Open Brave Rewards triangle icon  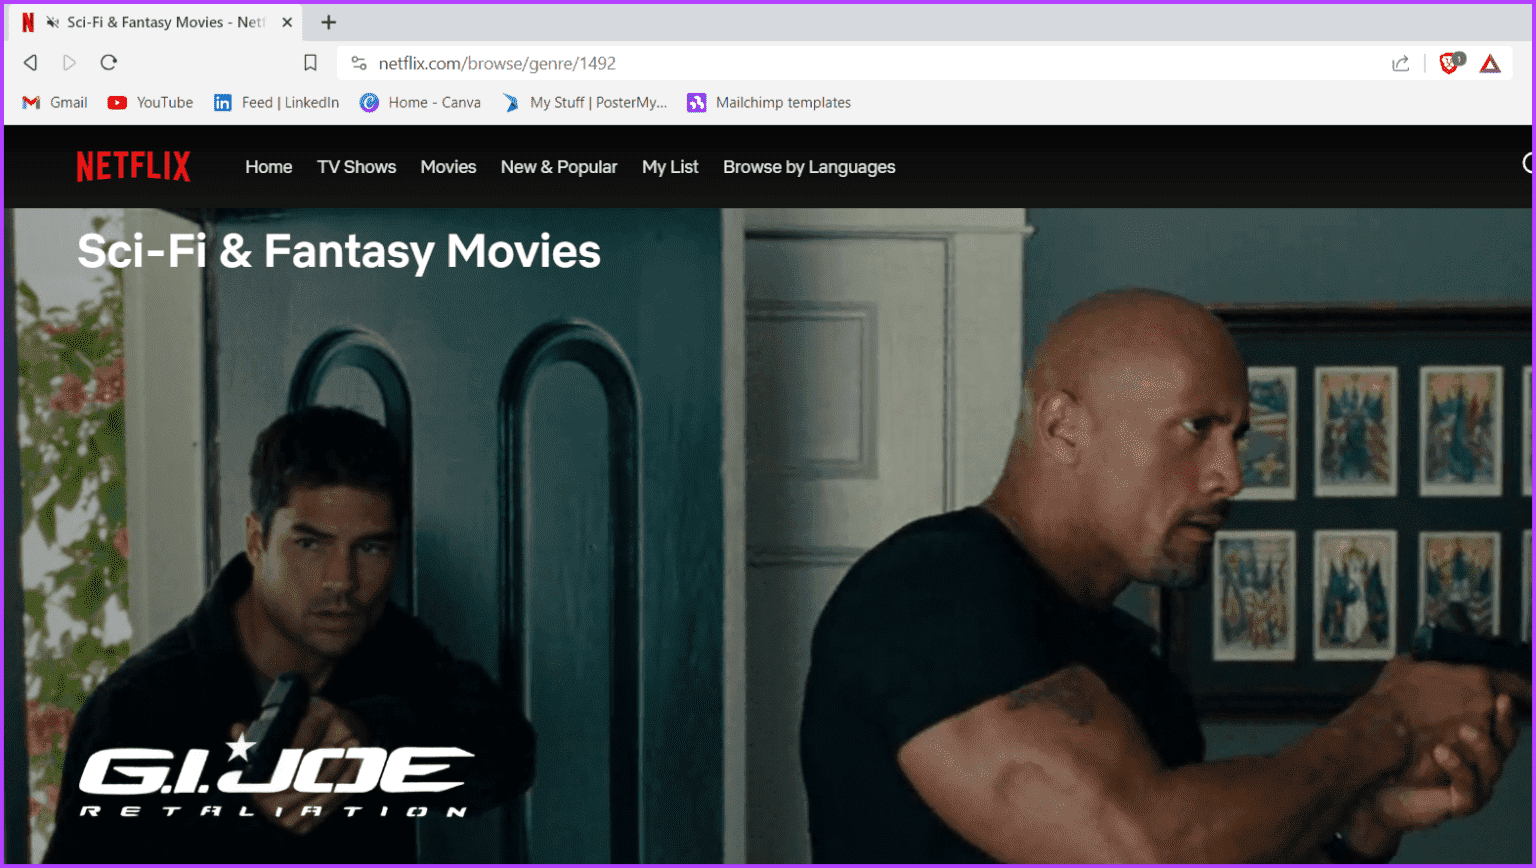click(1490, 64)
